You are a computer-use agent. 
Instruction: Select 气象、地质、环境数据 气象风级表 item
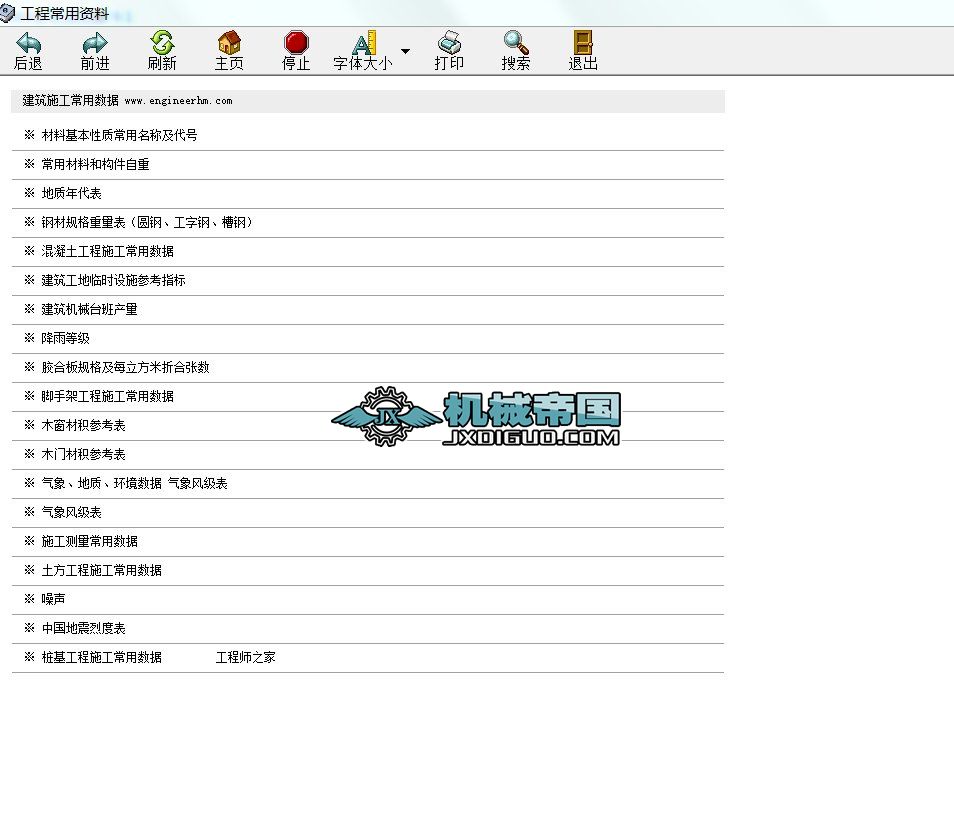134,484
